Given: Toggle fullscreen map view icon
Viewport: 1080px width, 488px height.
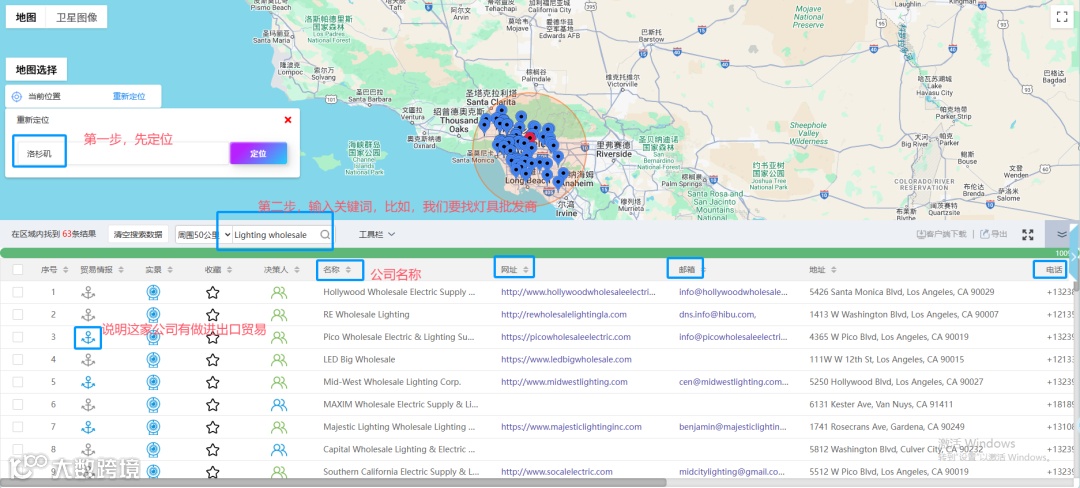Looking at the screenshot, I should [x=1061, y=16].
